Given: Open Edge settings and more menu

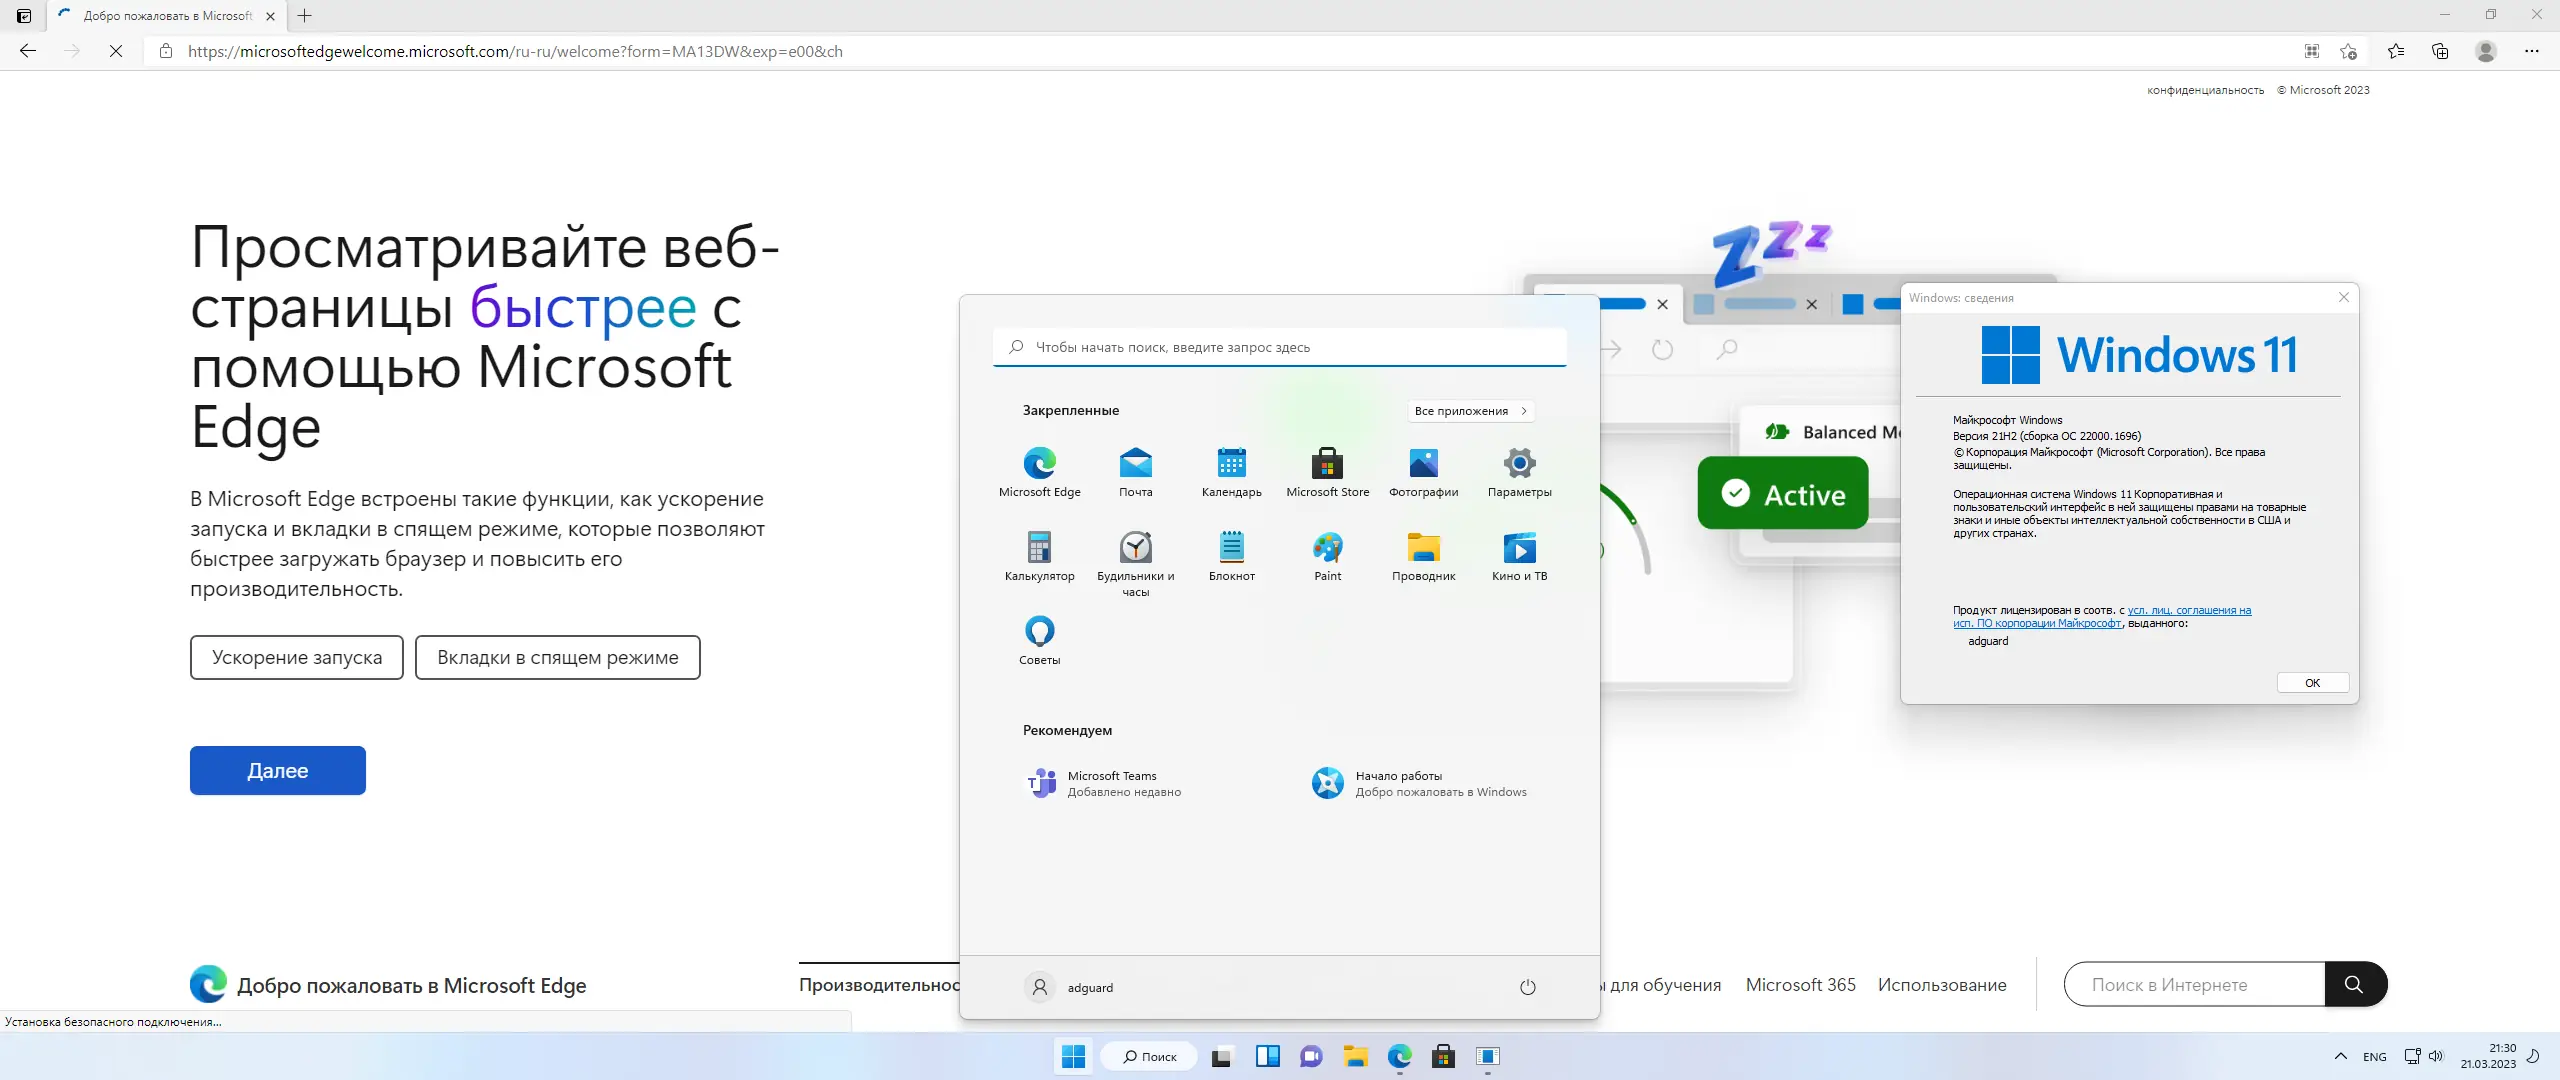Looking at the screenshot, I should 2531,51.
